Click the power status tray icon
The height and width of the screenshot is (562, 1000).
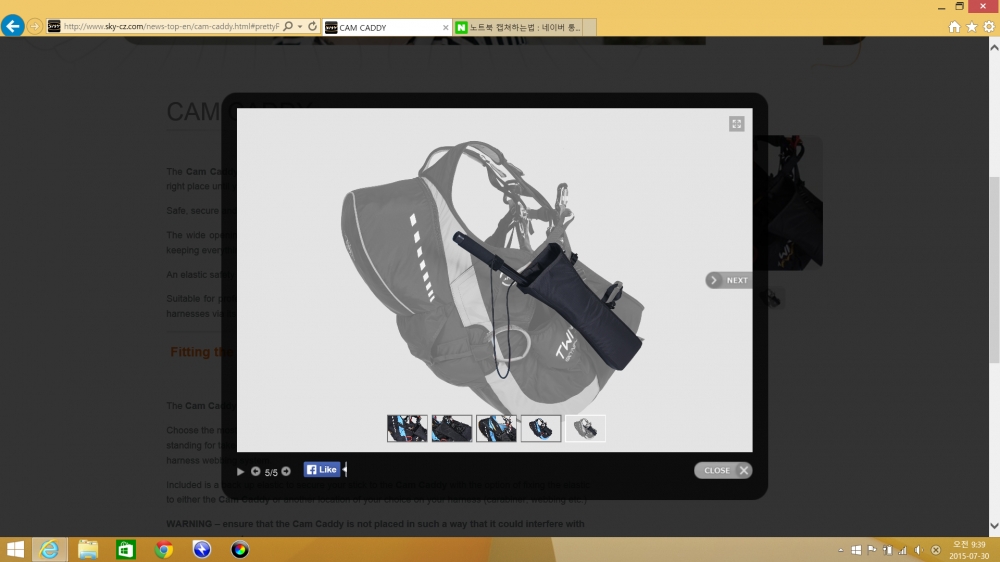click(x=887, y=550)
